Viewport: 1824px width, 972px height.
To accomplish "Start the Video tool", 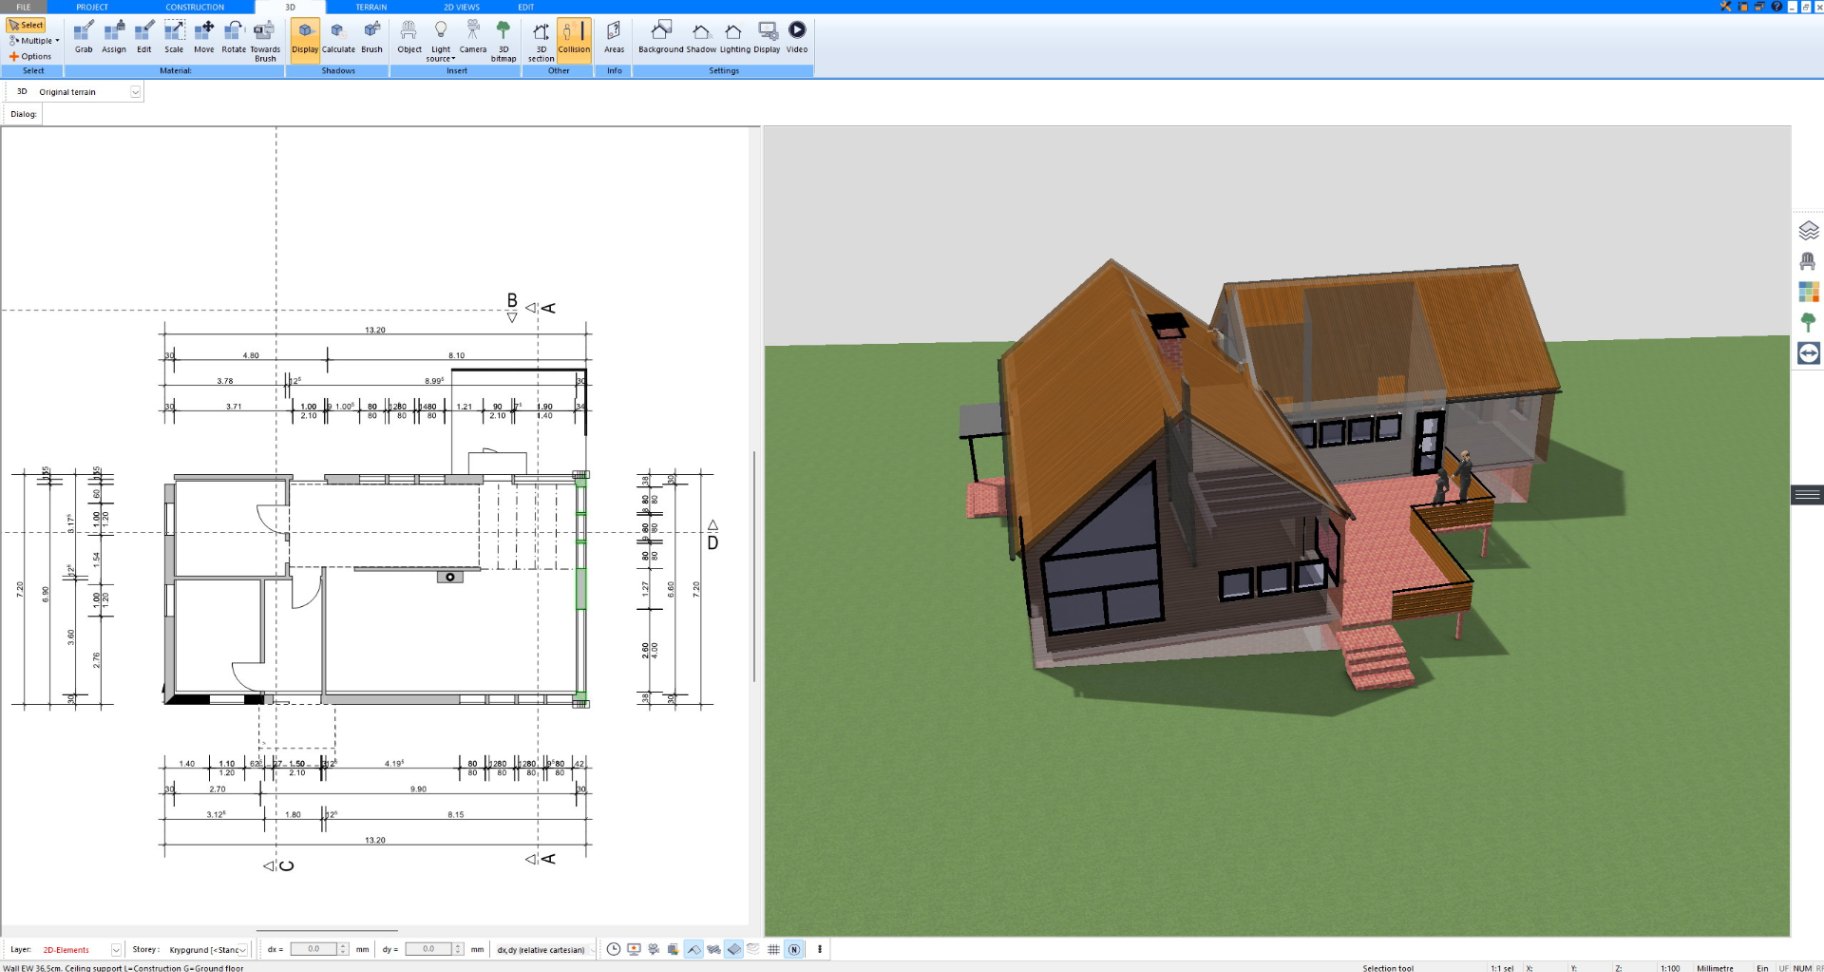I will tap(797, 36).
